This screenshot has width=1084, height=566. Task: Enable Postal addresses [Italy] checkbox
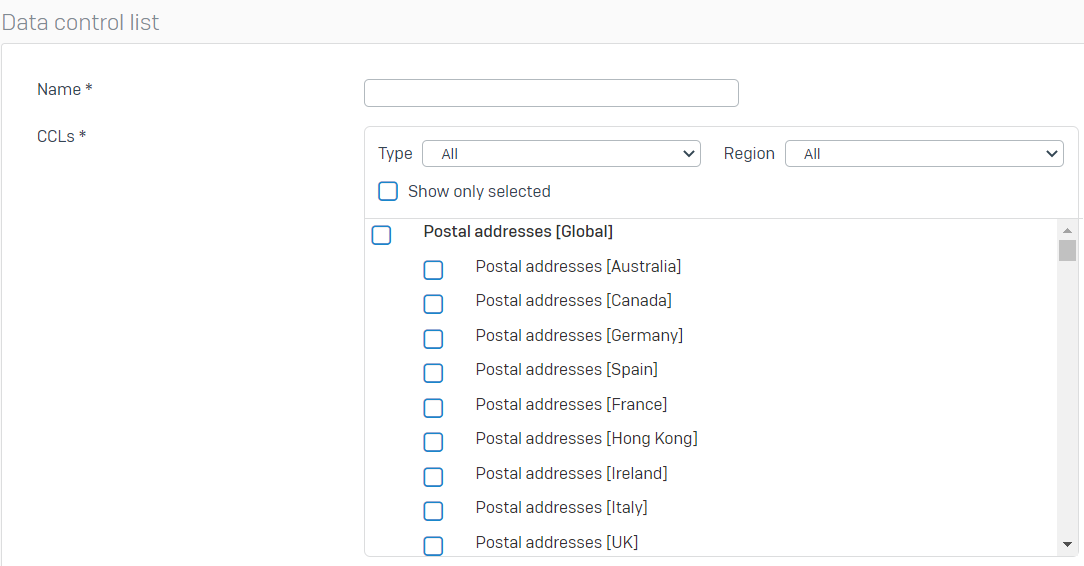click(433, 511)
